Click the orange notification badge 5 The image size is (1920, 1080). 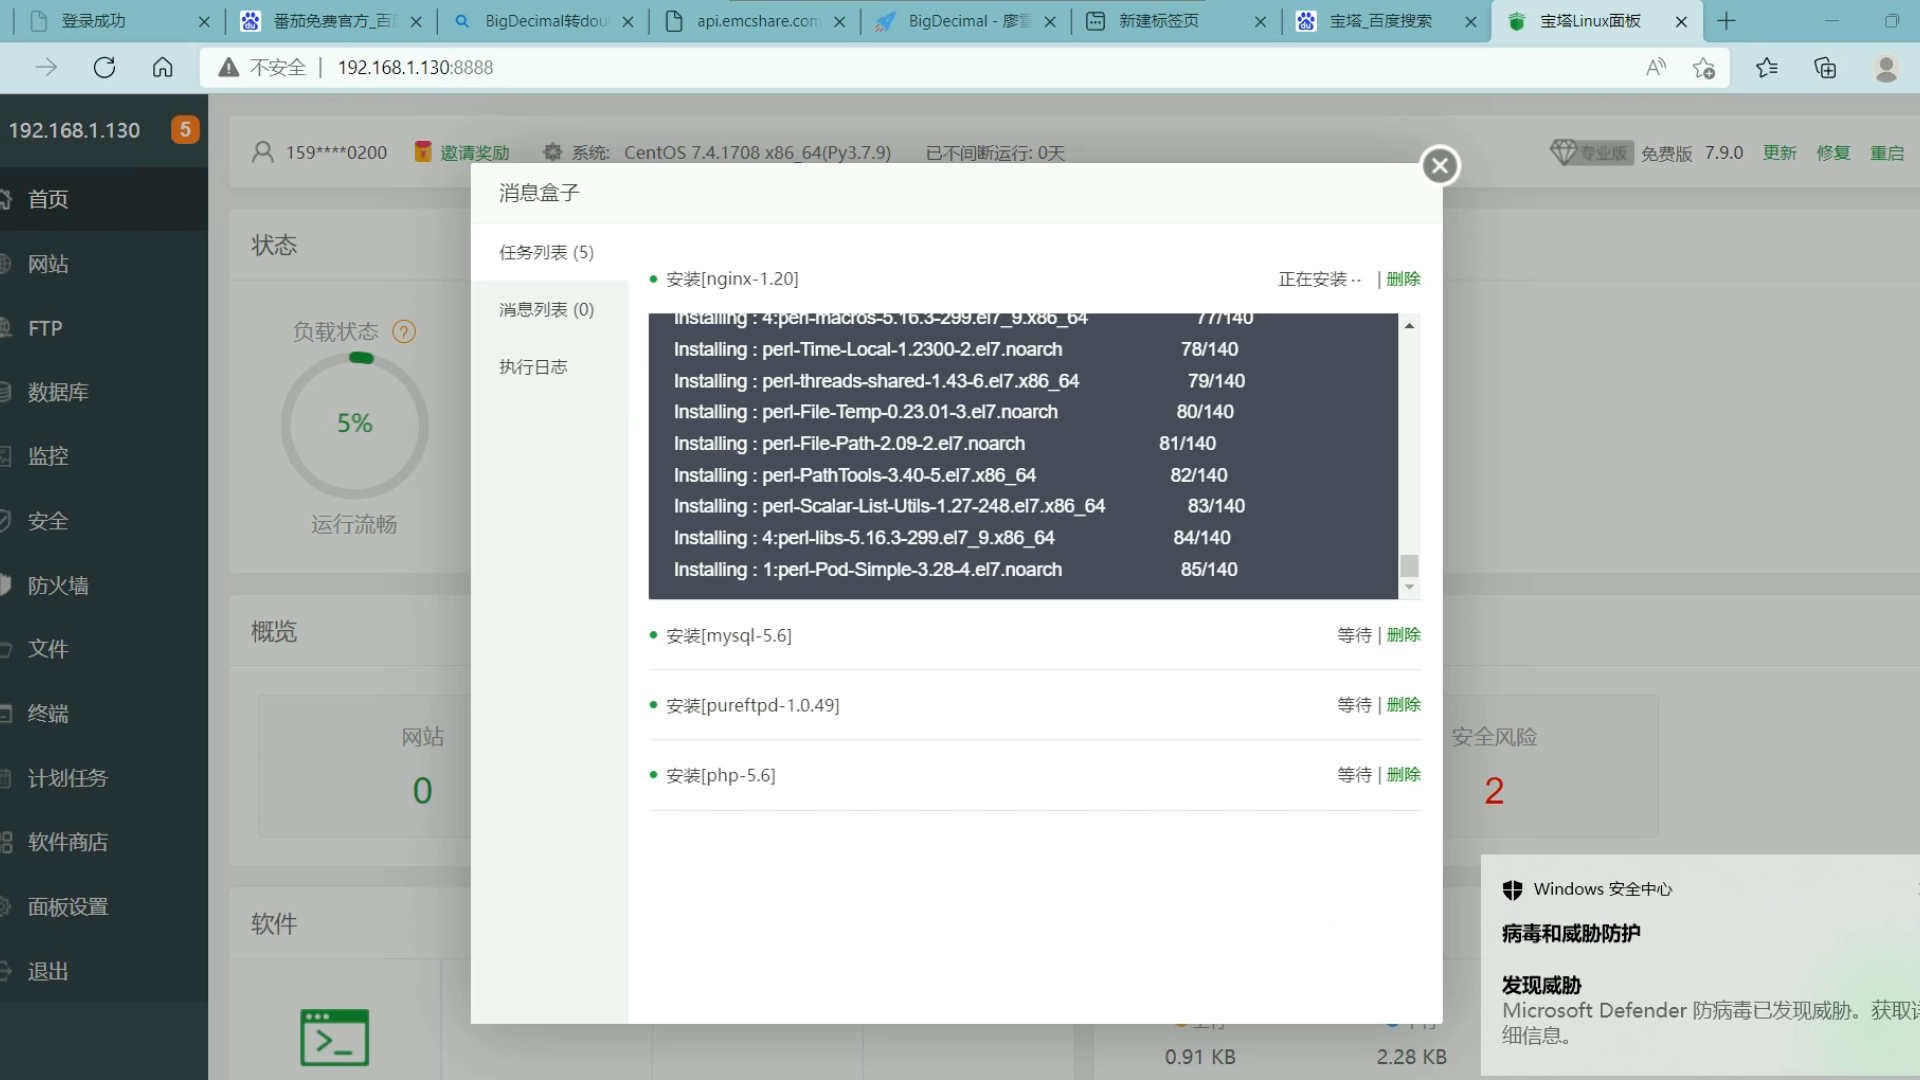[x=185, y=130]
